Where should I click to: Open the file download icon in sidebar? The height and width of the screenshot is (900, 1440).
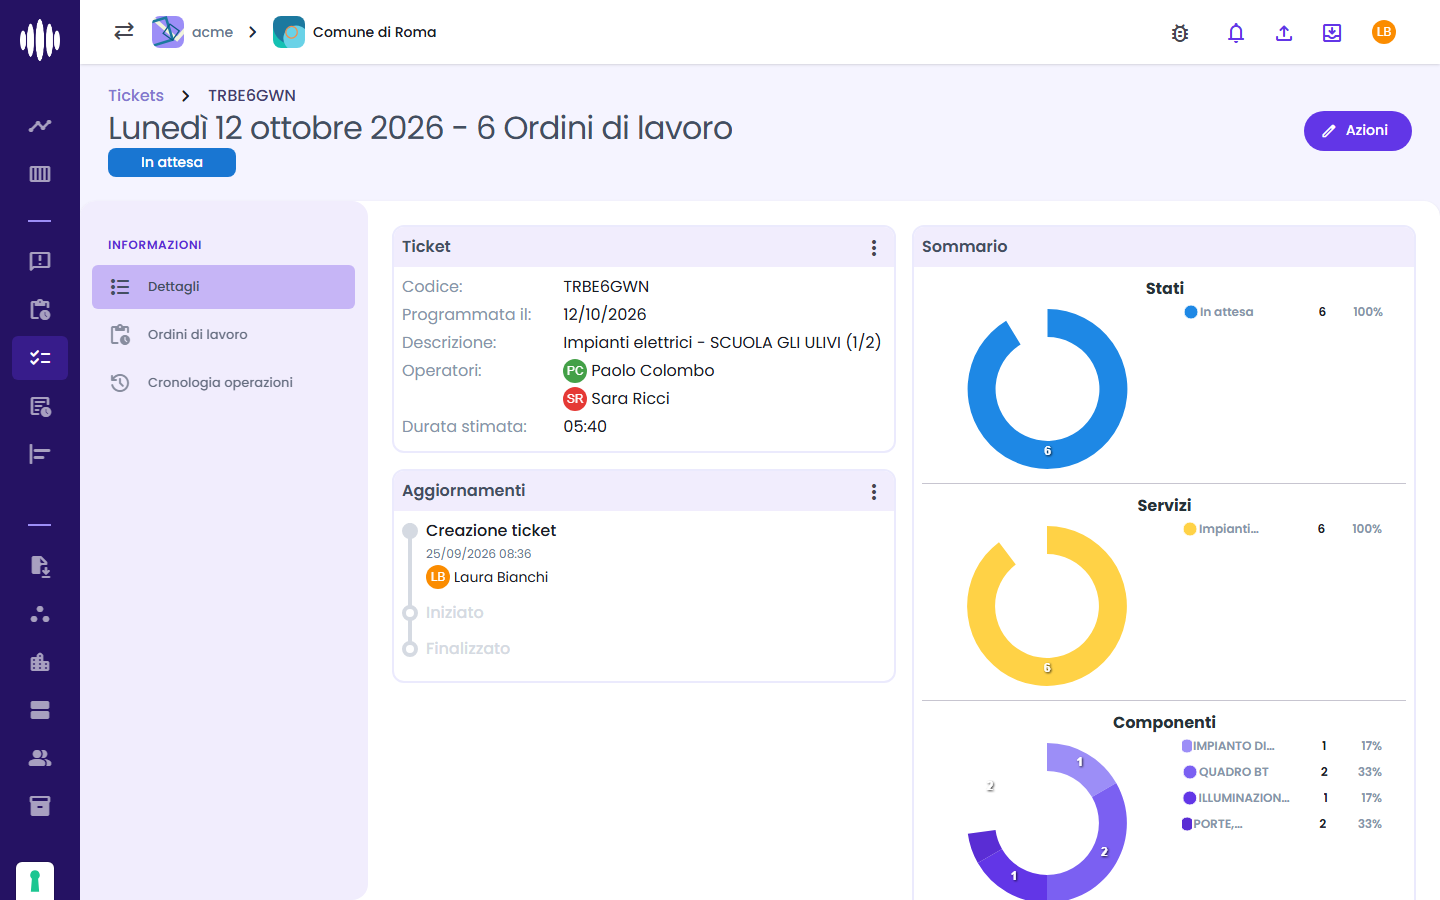tap(40, 566)
